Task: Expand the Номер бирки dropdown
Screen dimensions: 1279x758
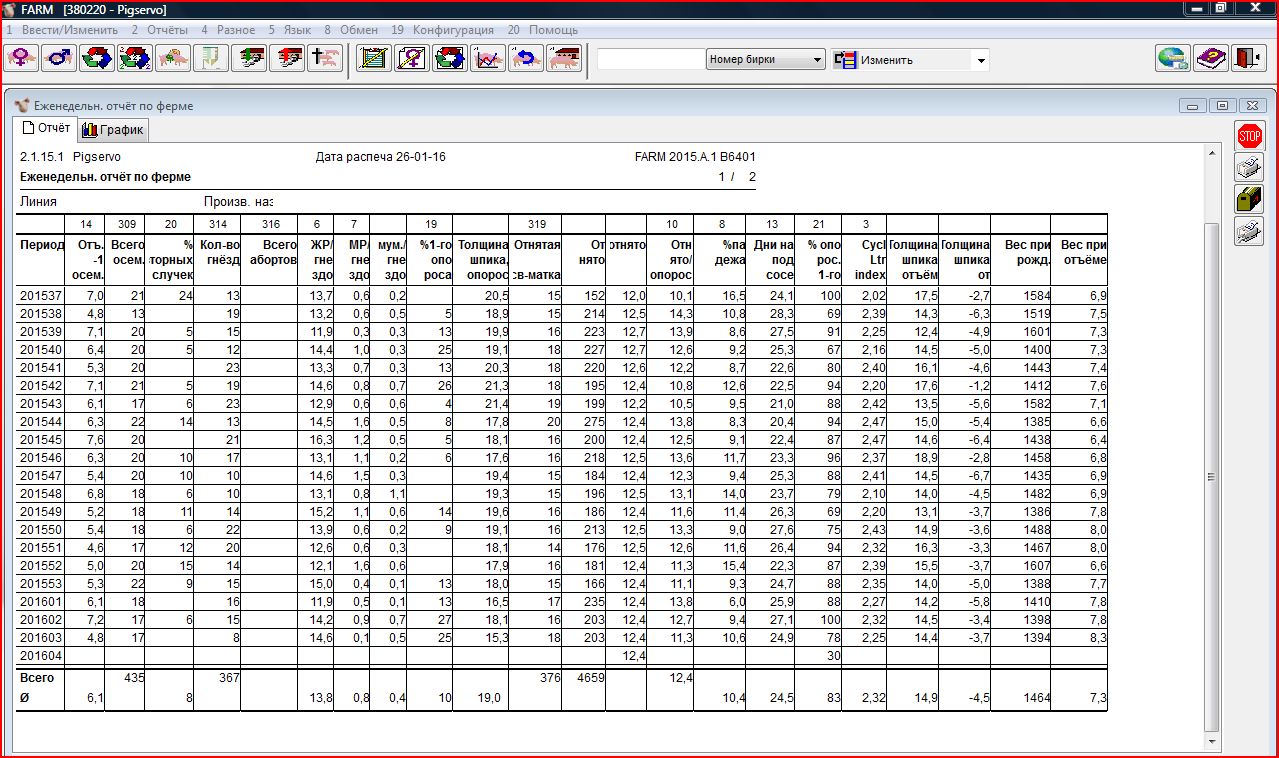Action: (x=817, y=60)
